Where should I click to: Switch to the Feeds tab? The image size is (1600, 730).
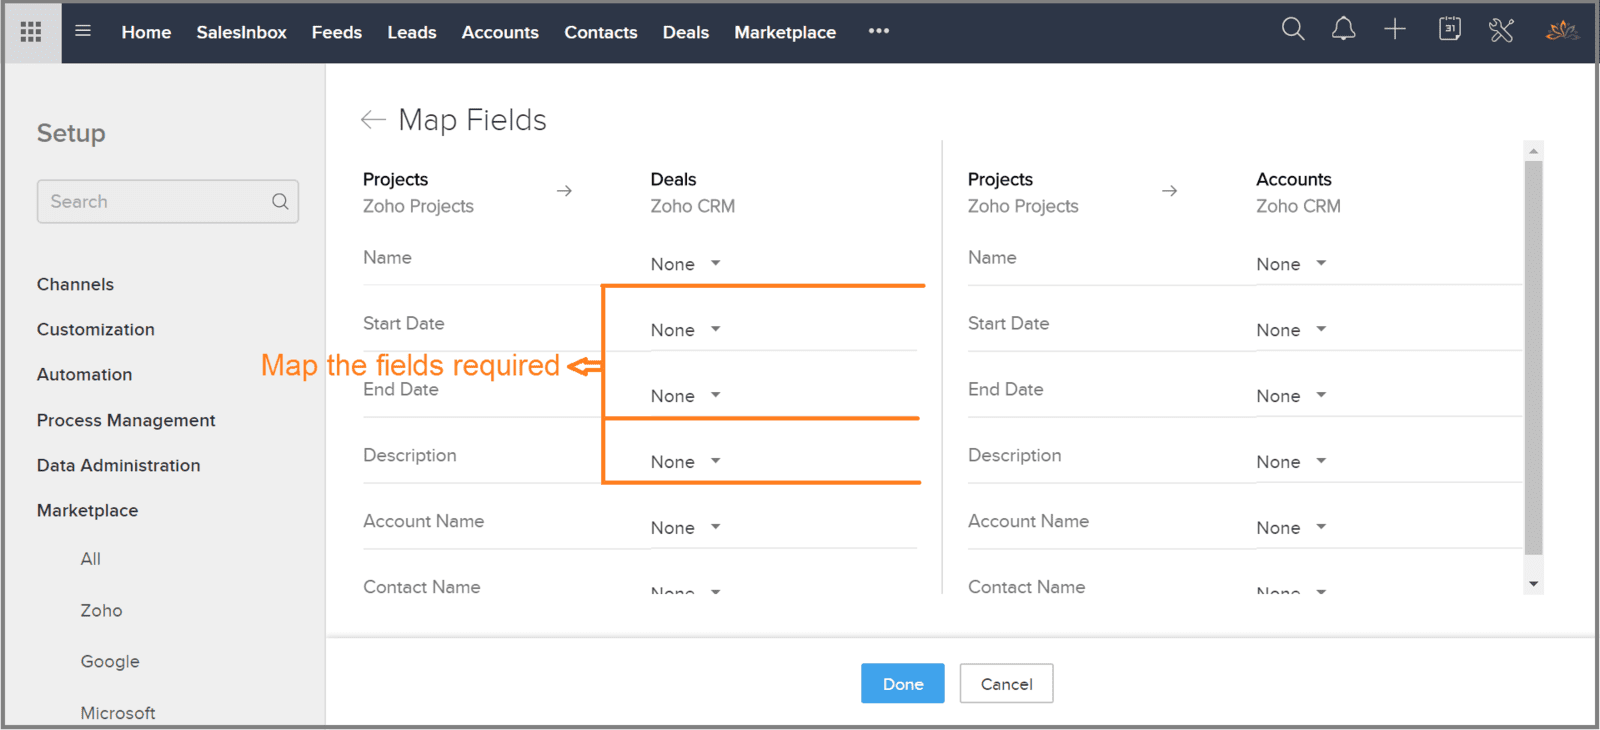tap(337, 32)
